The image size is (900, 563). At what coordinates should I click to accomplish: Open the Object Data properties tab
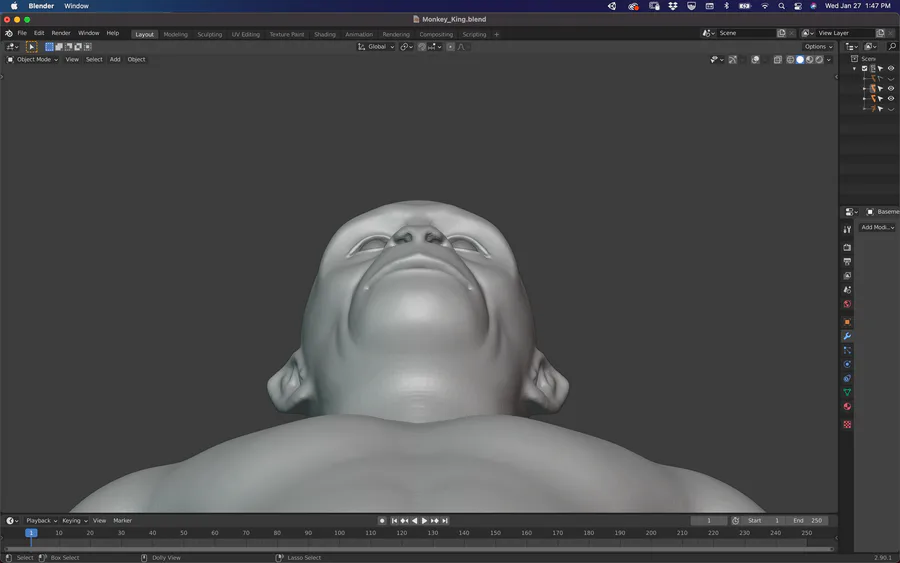pyautogui.click(x=847, y=392)
